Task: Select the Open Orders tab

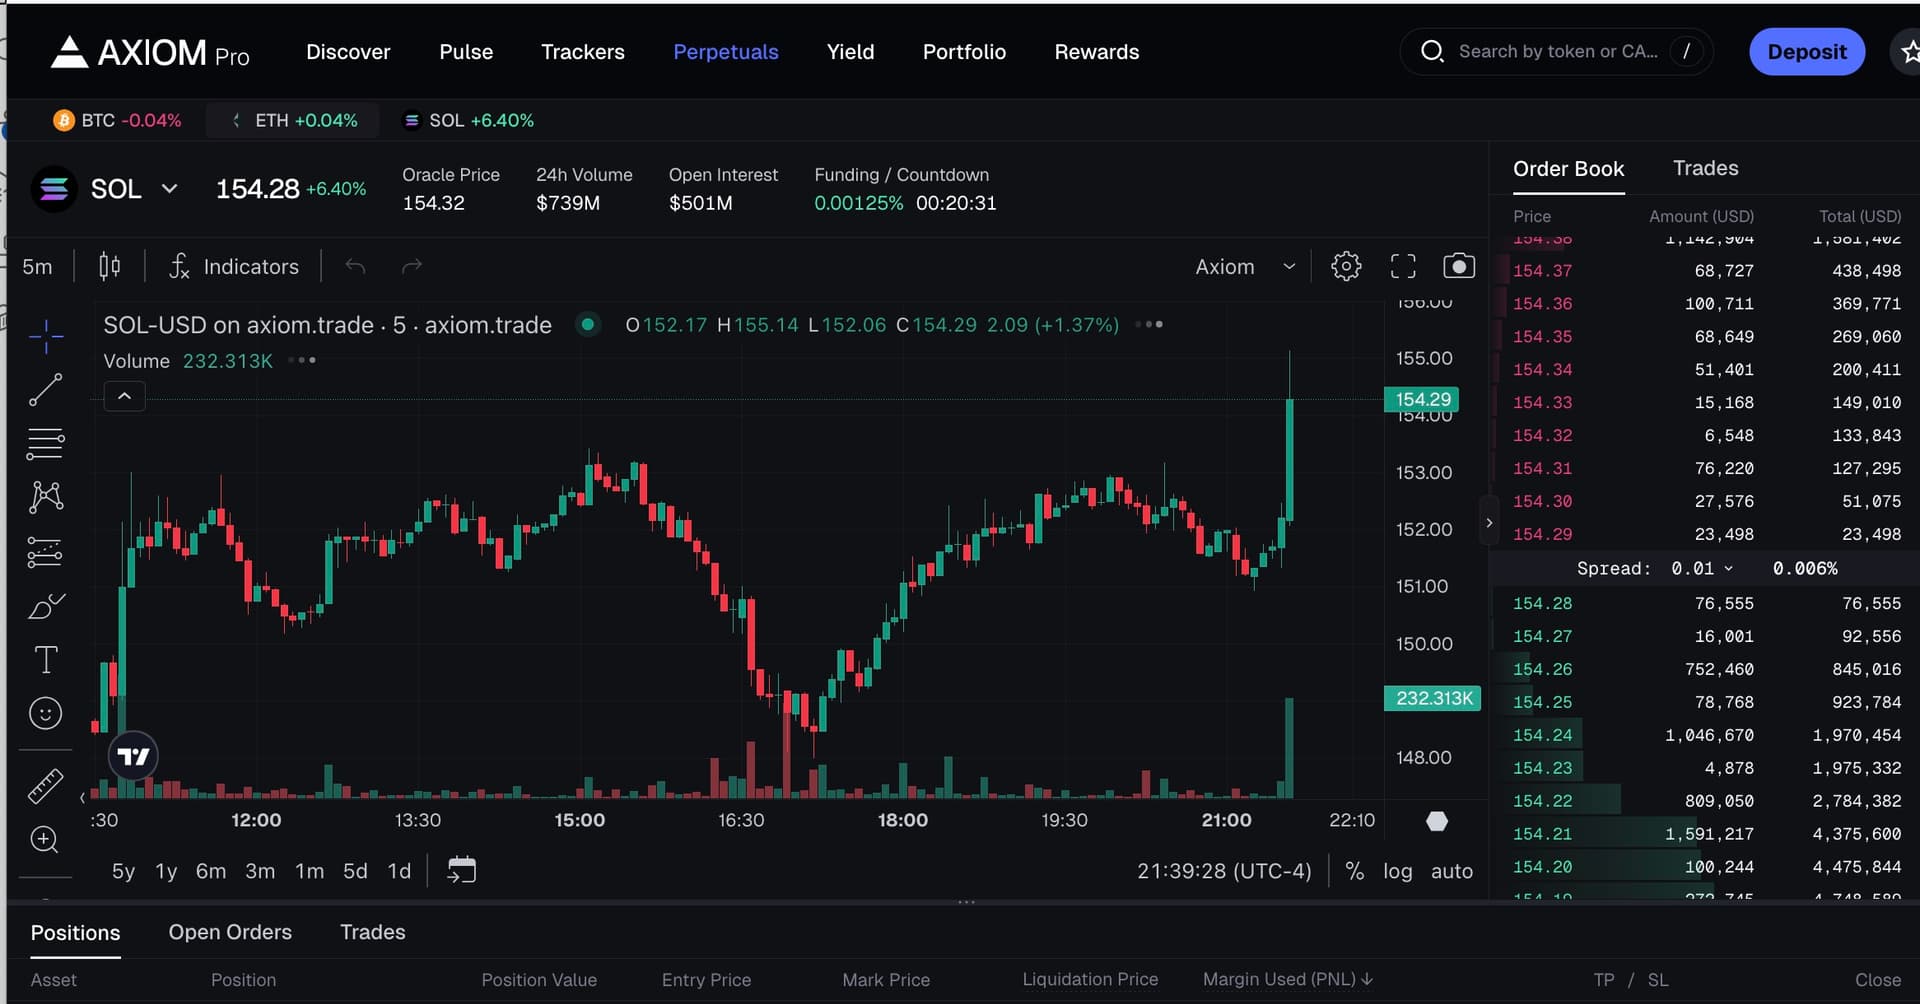Action: point(230,932)
